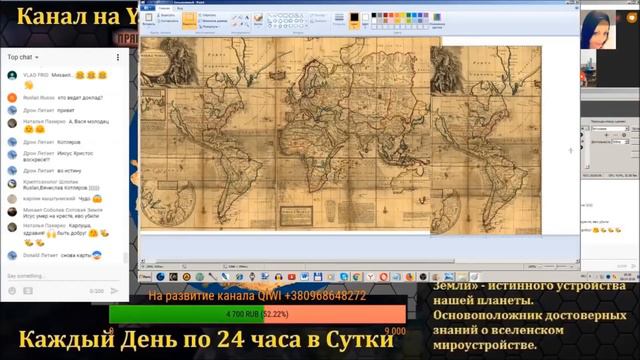Screen dimensions: 640x360
Task: Click the red YouTube taskbar icon
Action: [291, 277]
